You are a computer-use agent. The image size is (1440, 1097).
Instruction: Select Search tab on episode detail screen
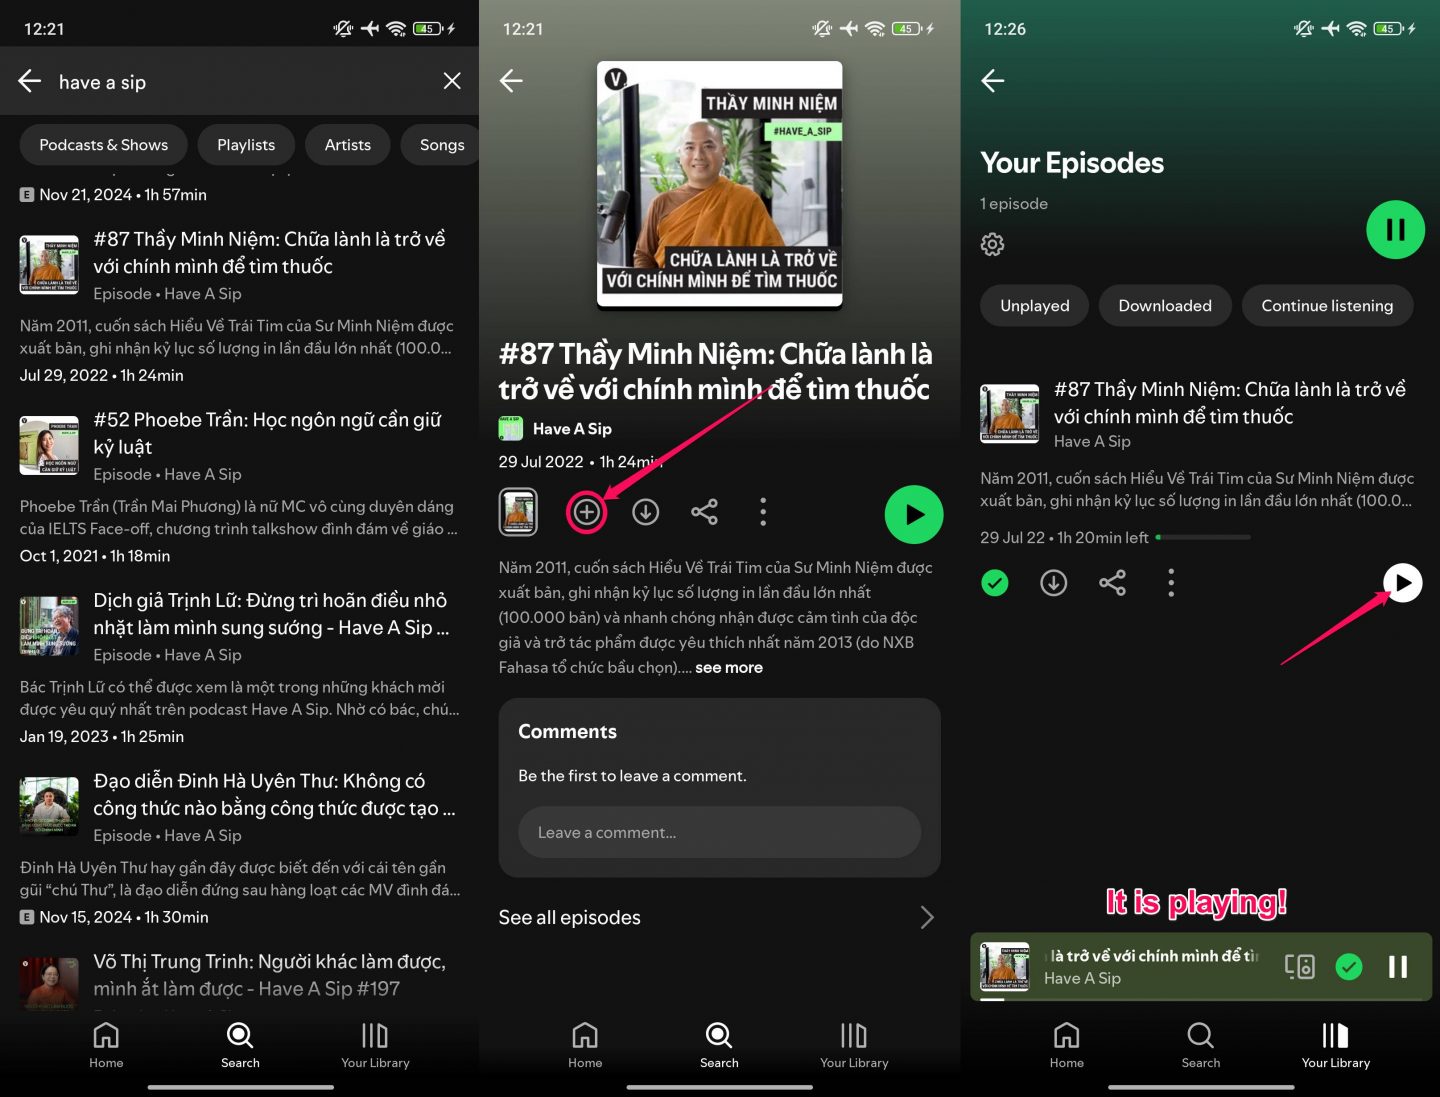click(719, 1045)
